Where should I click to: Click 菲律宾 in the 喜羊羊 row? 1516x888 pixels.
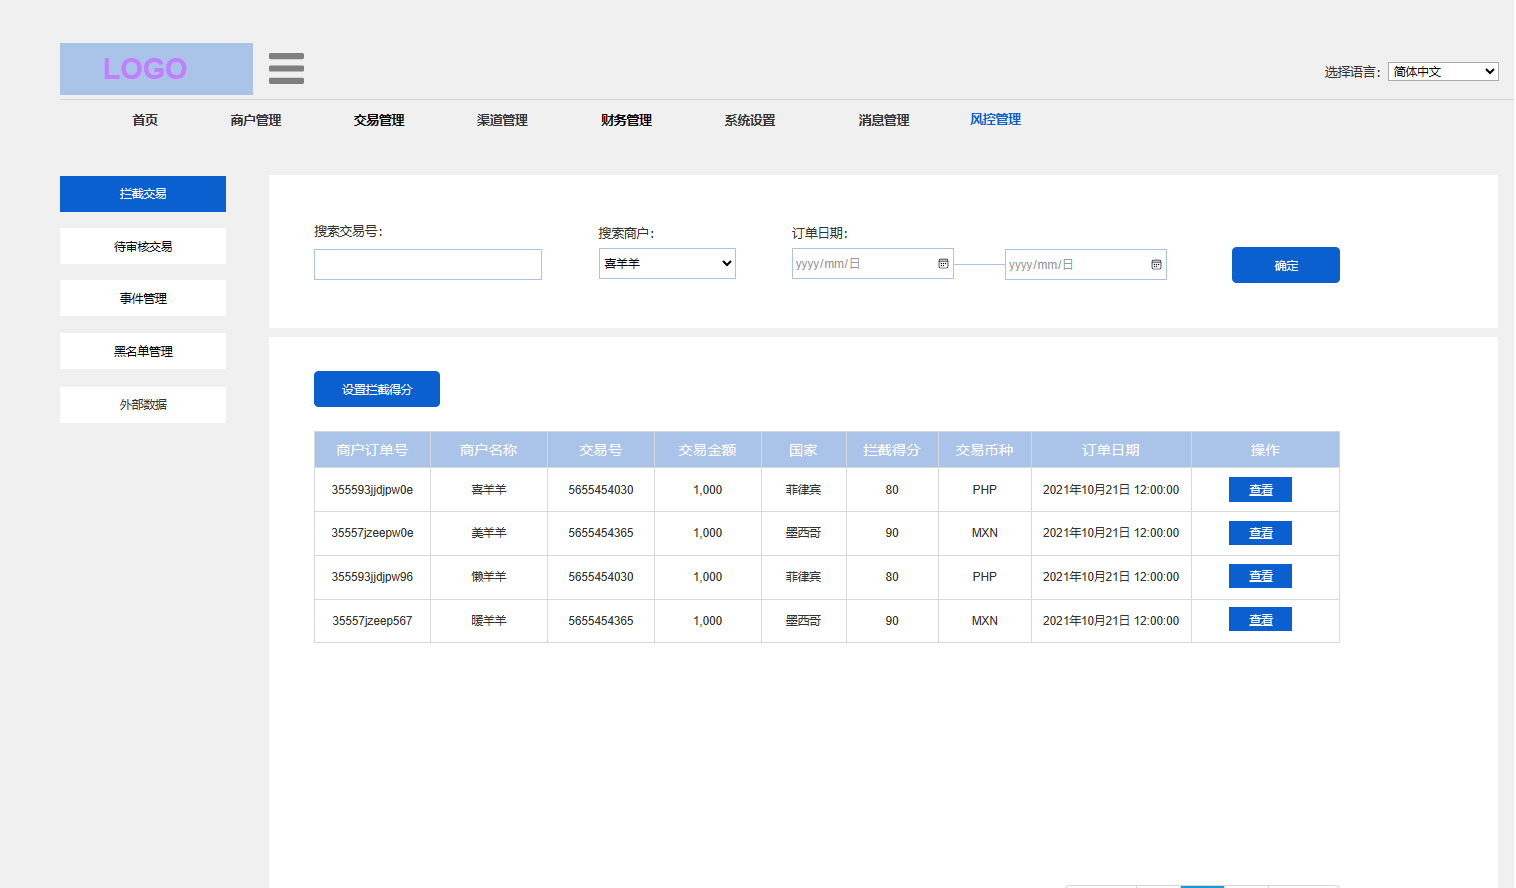pyautogui.click(x=804, y=490)
